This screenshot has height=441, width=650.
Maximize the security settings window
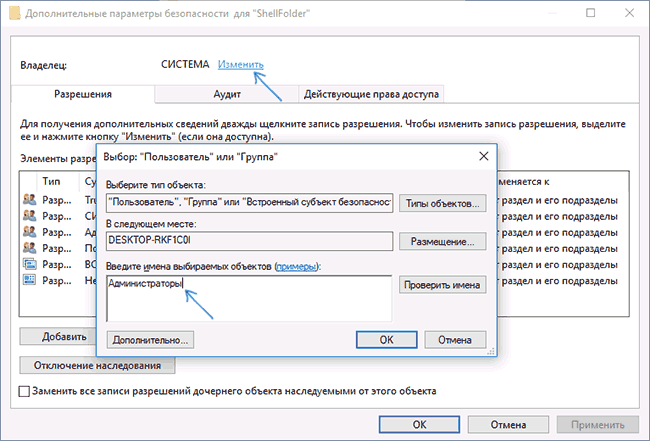[591, 13]
